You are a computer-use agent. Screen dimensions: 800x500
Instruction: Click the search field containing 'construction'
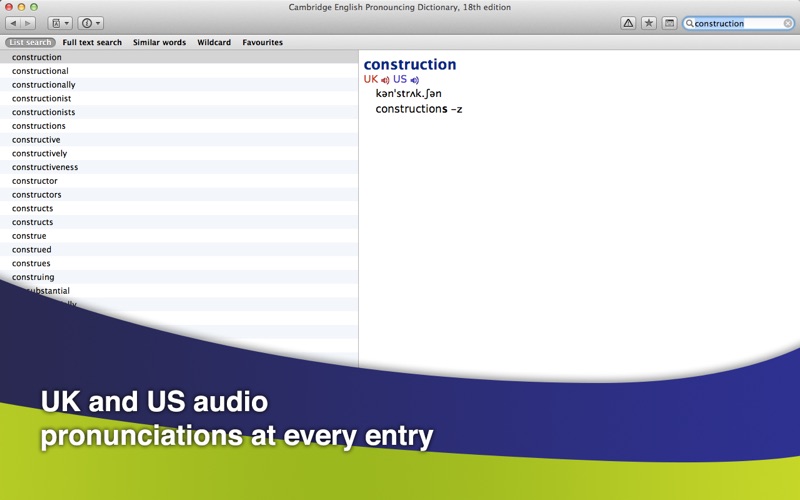(x=735, y=23)
